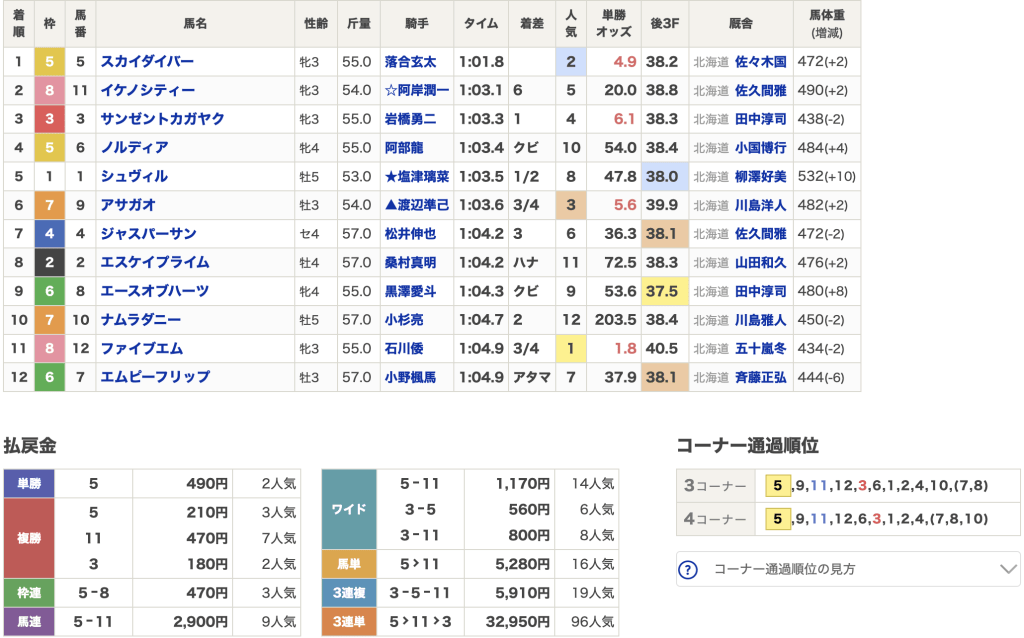
Task: Click winning time 1:01.8
Action: tap(481, 61)
